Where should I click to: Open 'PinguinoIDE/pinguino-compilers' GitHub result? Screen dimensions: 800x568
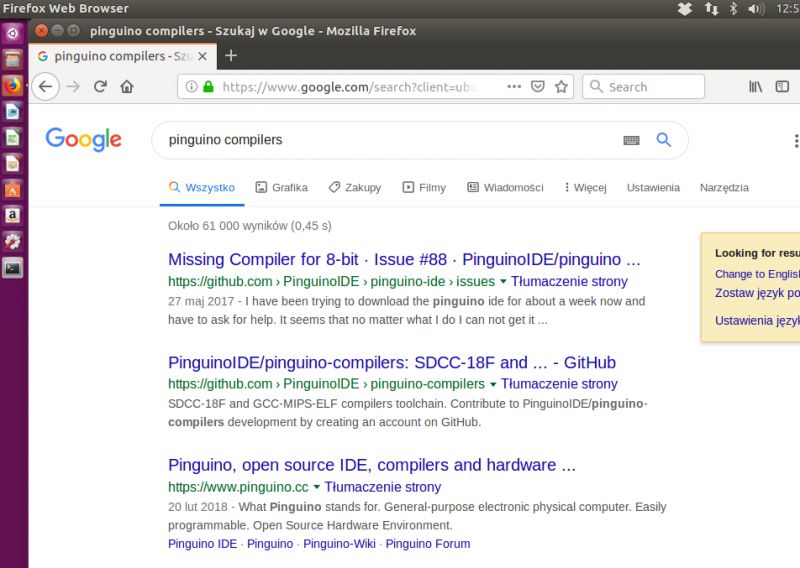pos(392,362)
